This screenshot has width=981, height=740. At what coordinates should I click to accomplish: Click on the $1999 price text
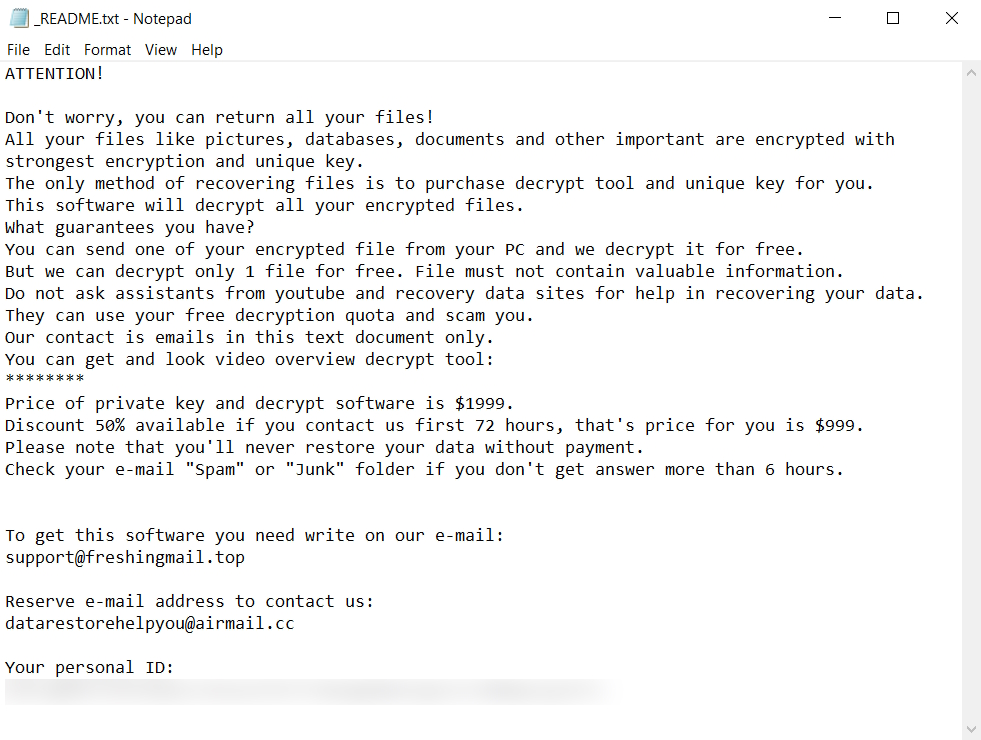point(484,404)
